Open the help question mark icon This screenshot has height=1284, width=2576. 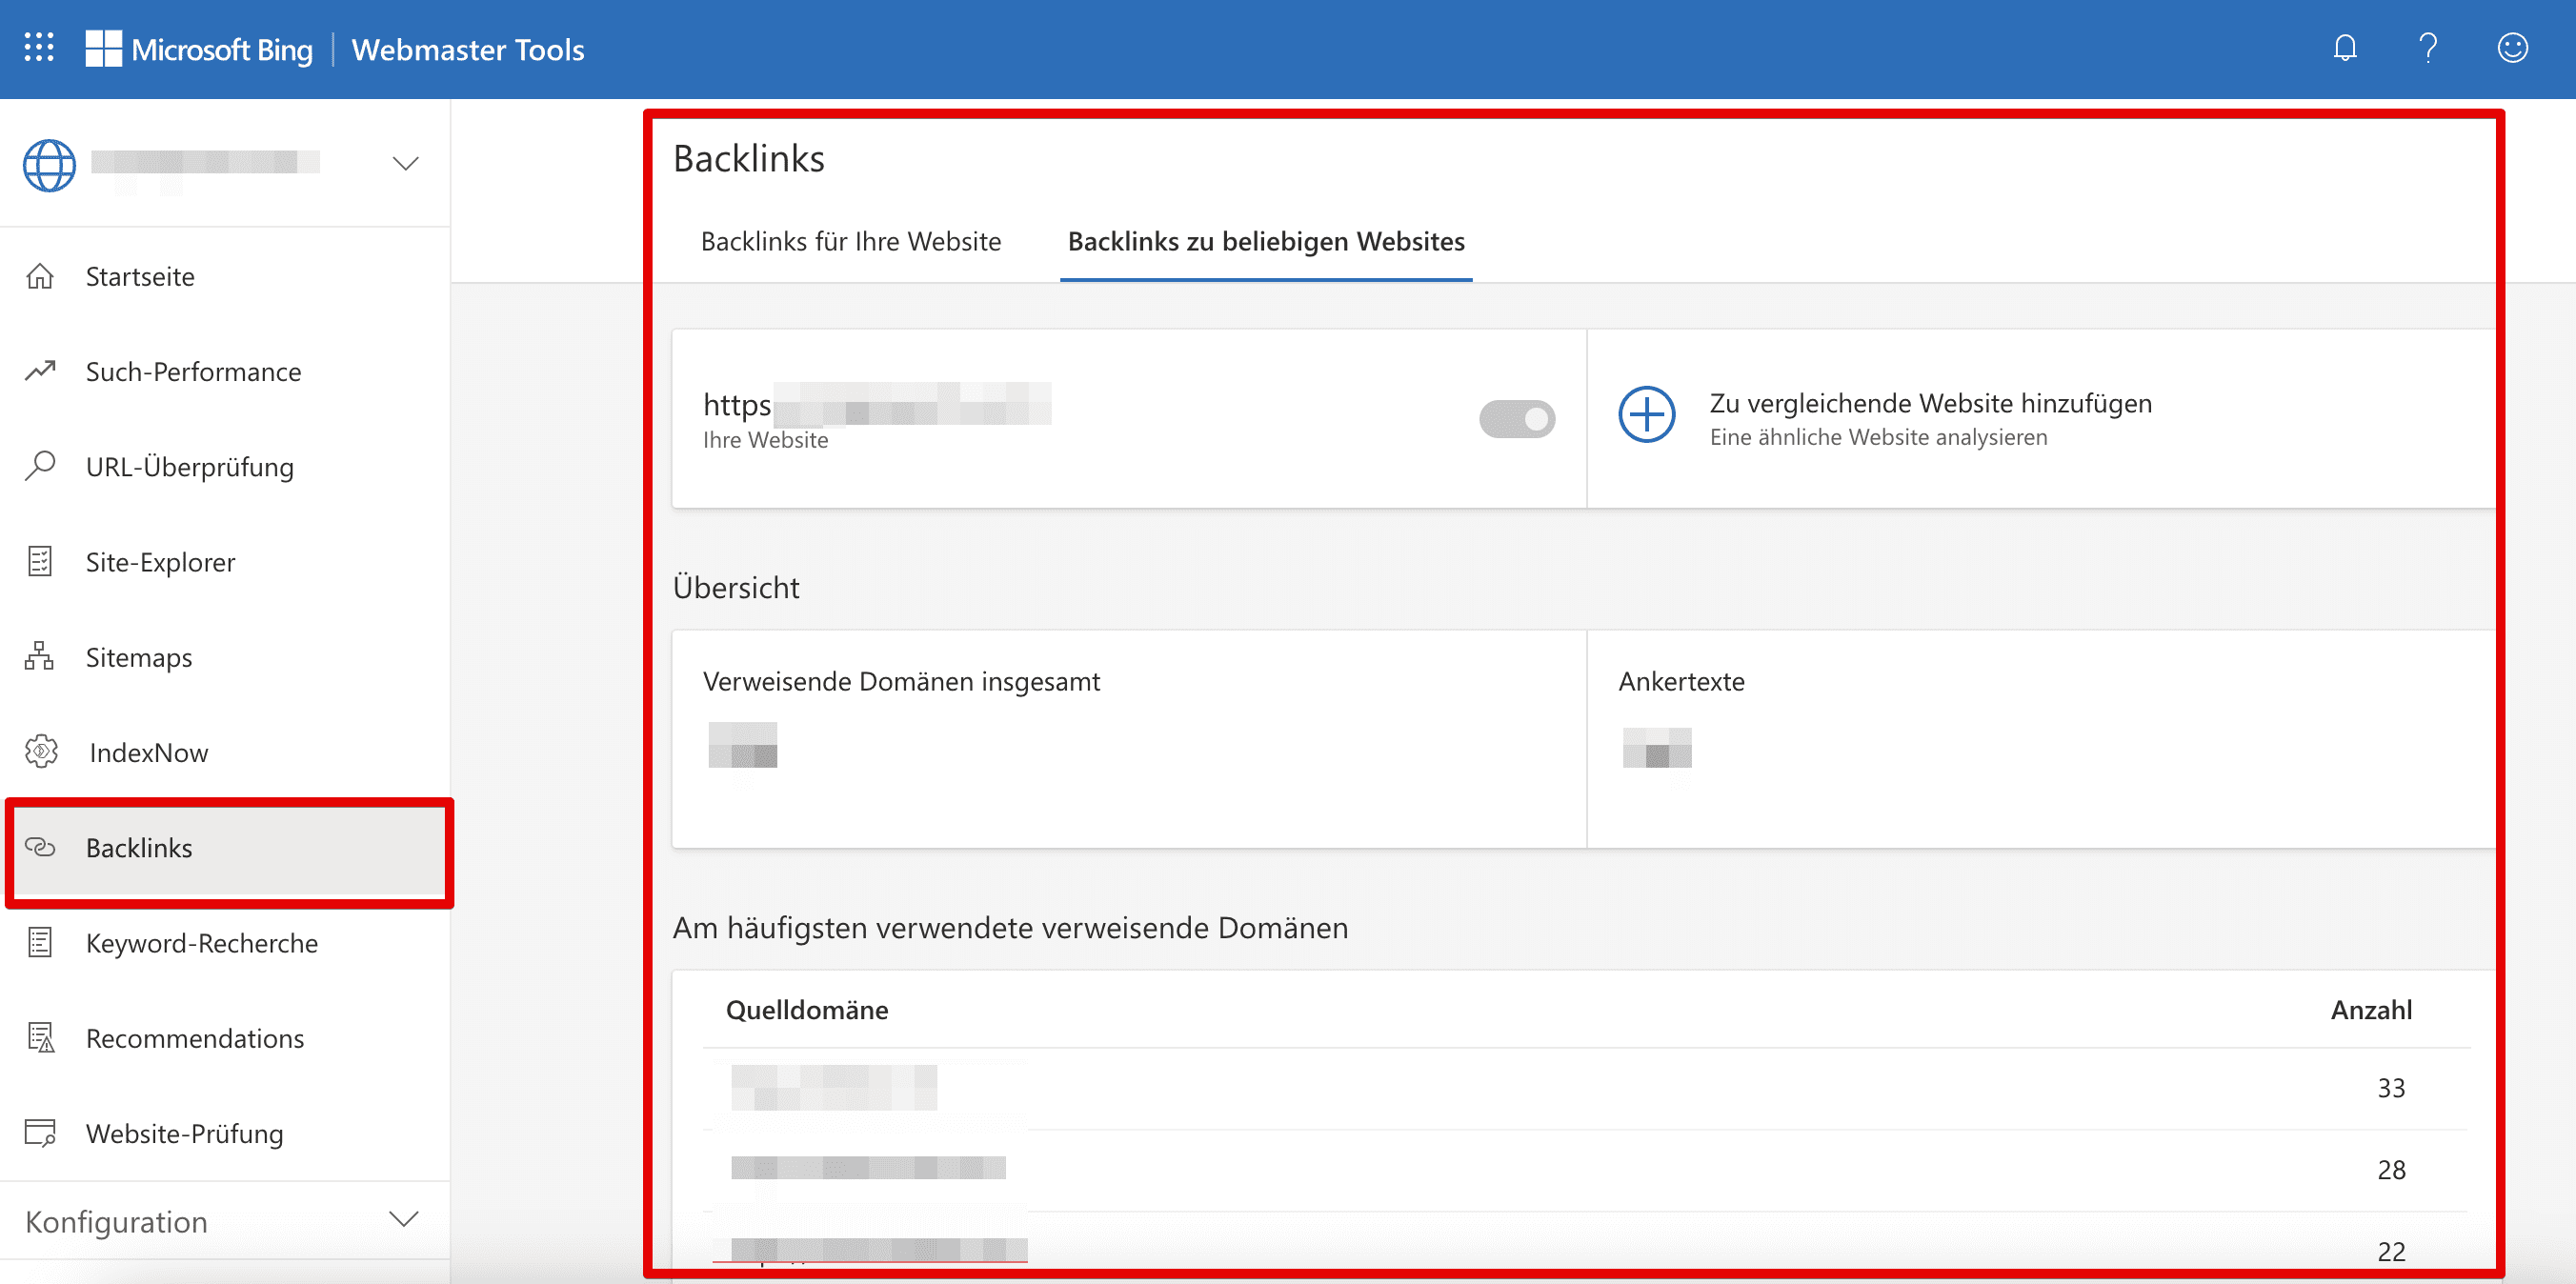(x=2428, y=48)
